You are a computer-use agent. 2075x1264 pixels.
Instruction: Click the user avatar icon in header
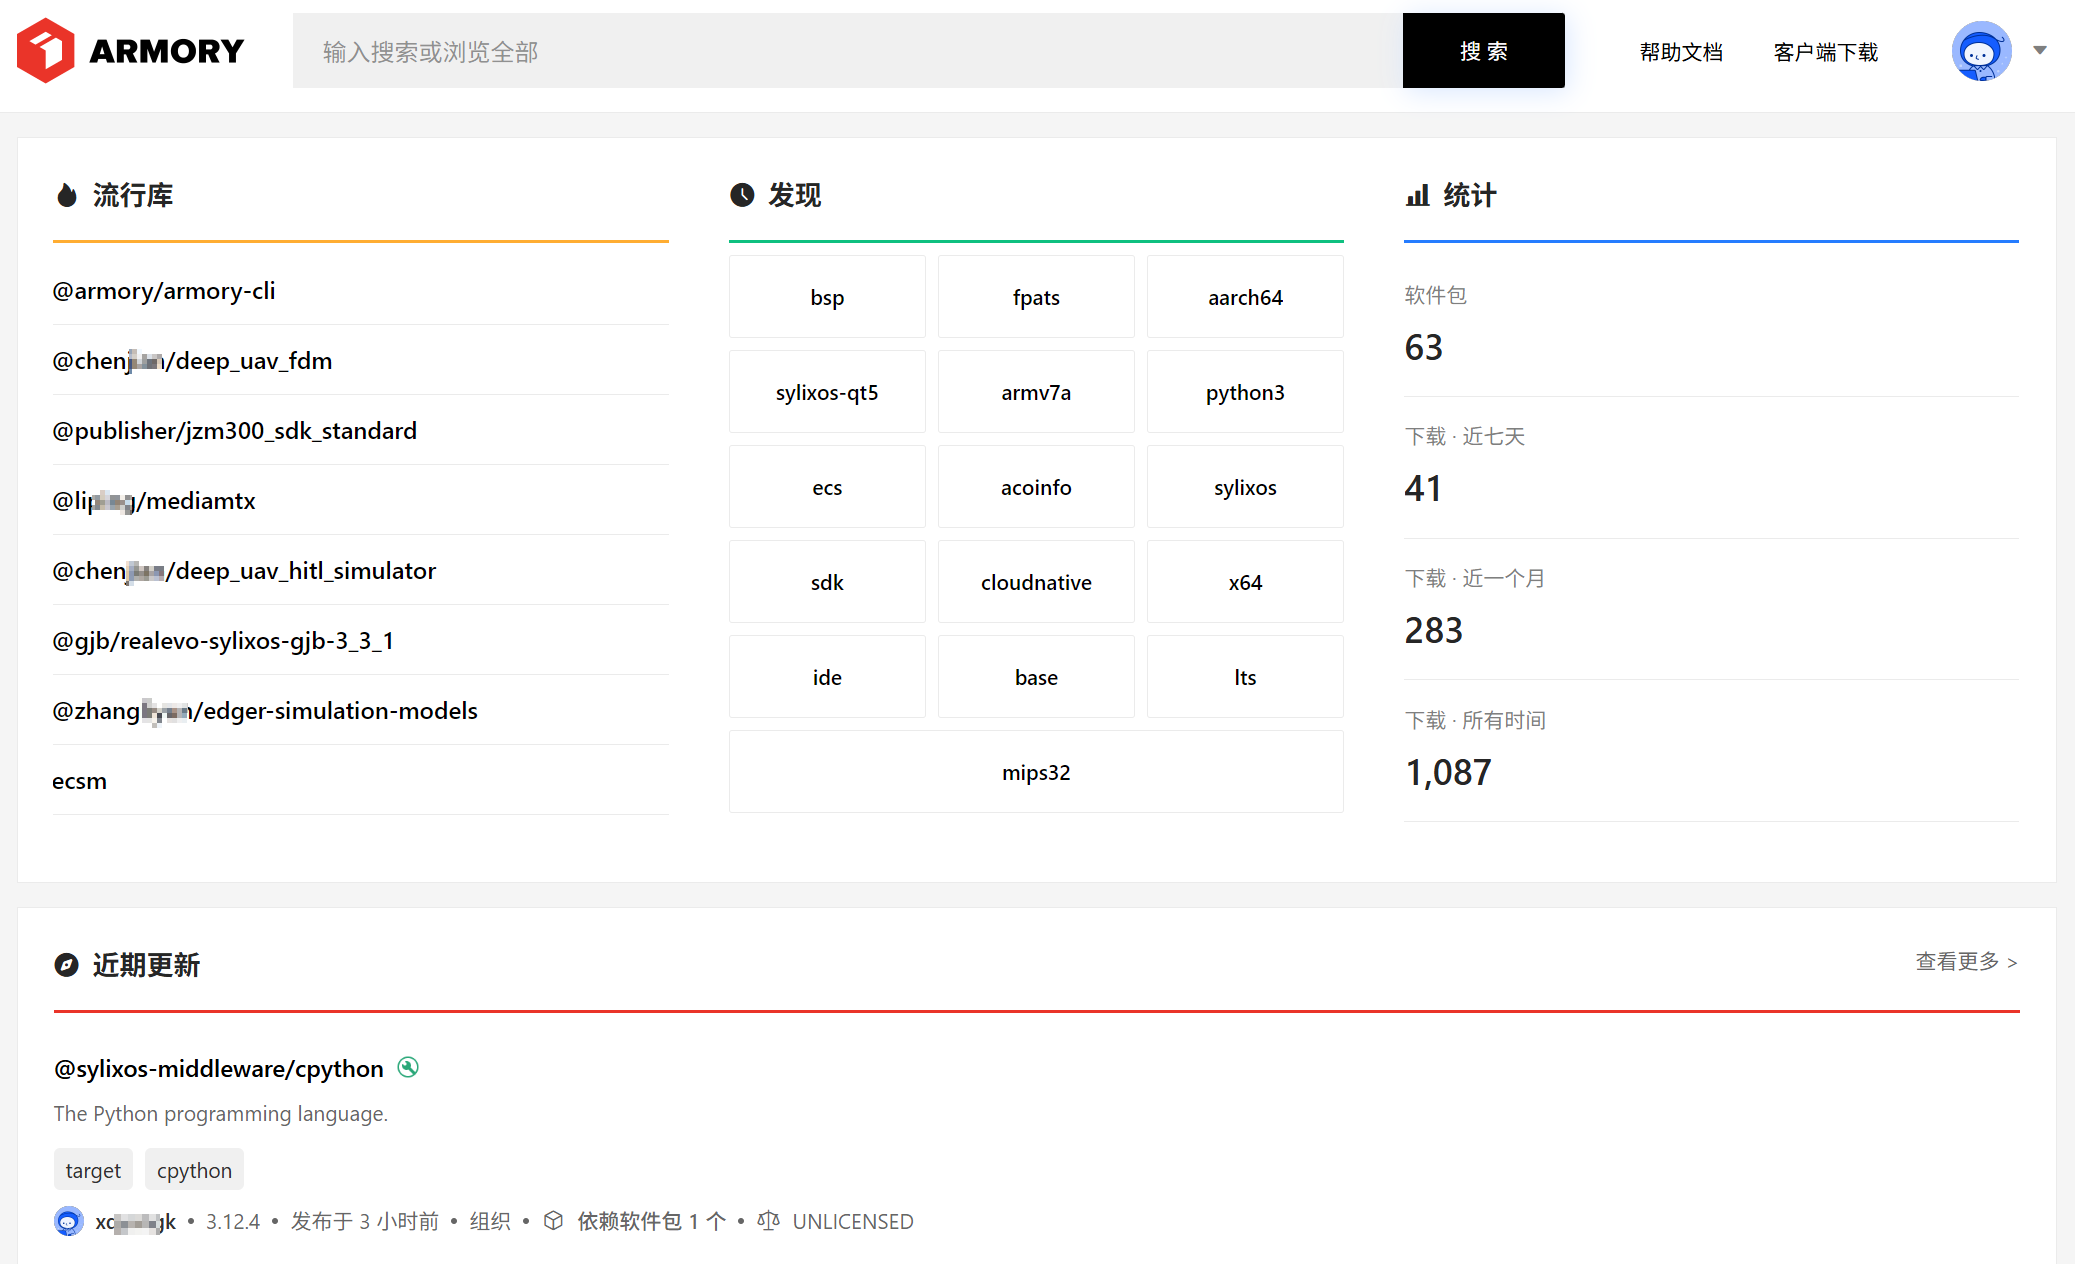(1981, 51)
